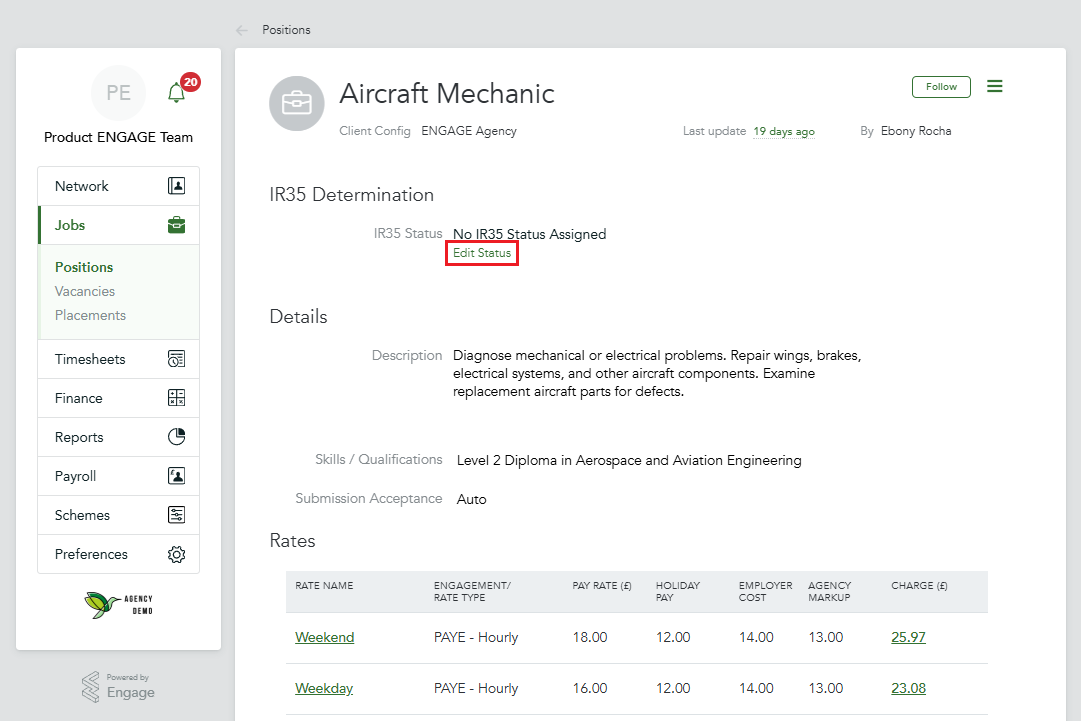Open the Reports menu item
Image resolution: width=1081 pixels, height=721 pixels.
point(119,437)
